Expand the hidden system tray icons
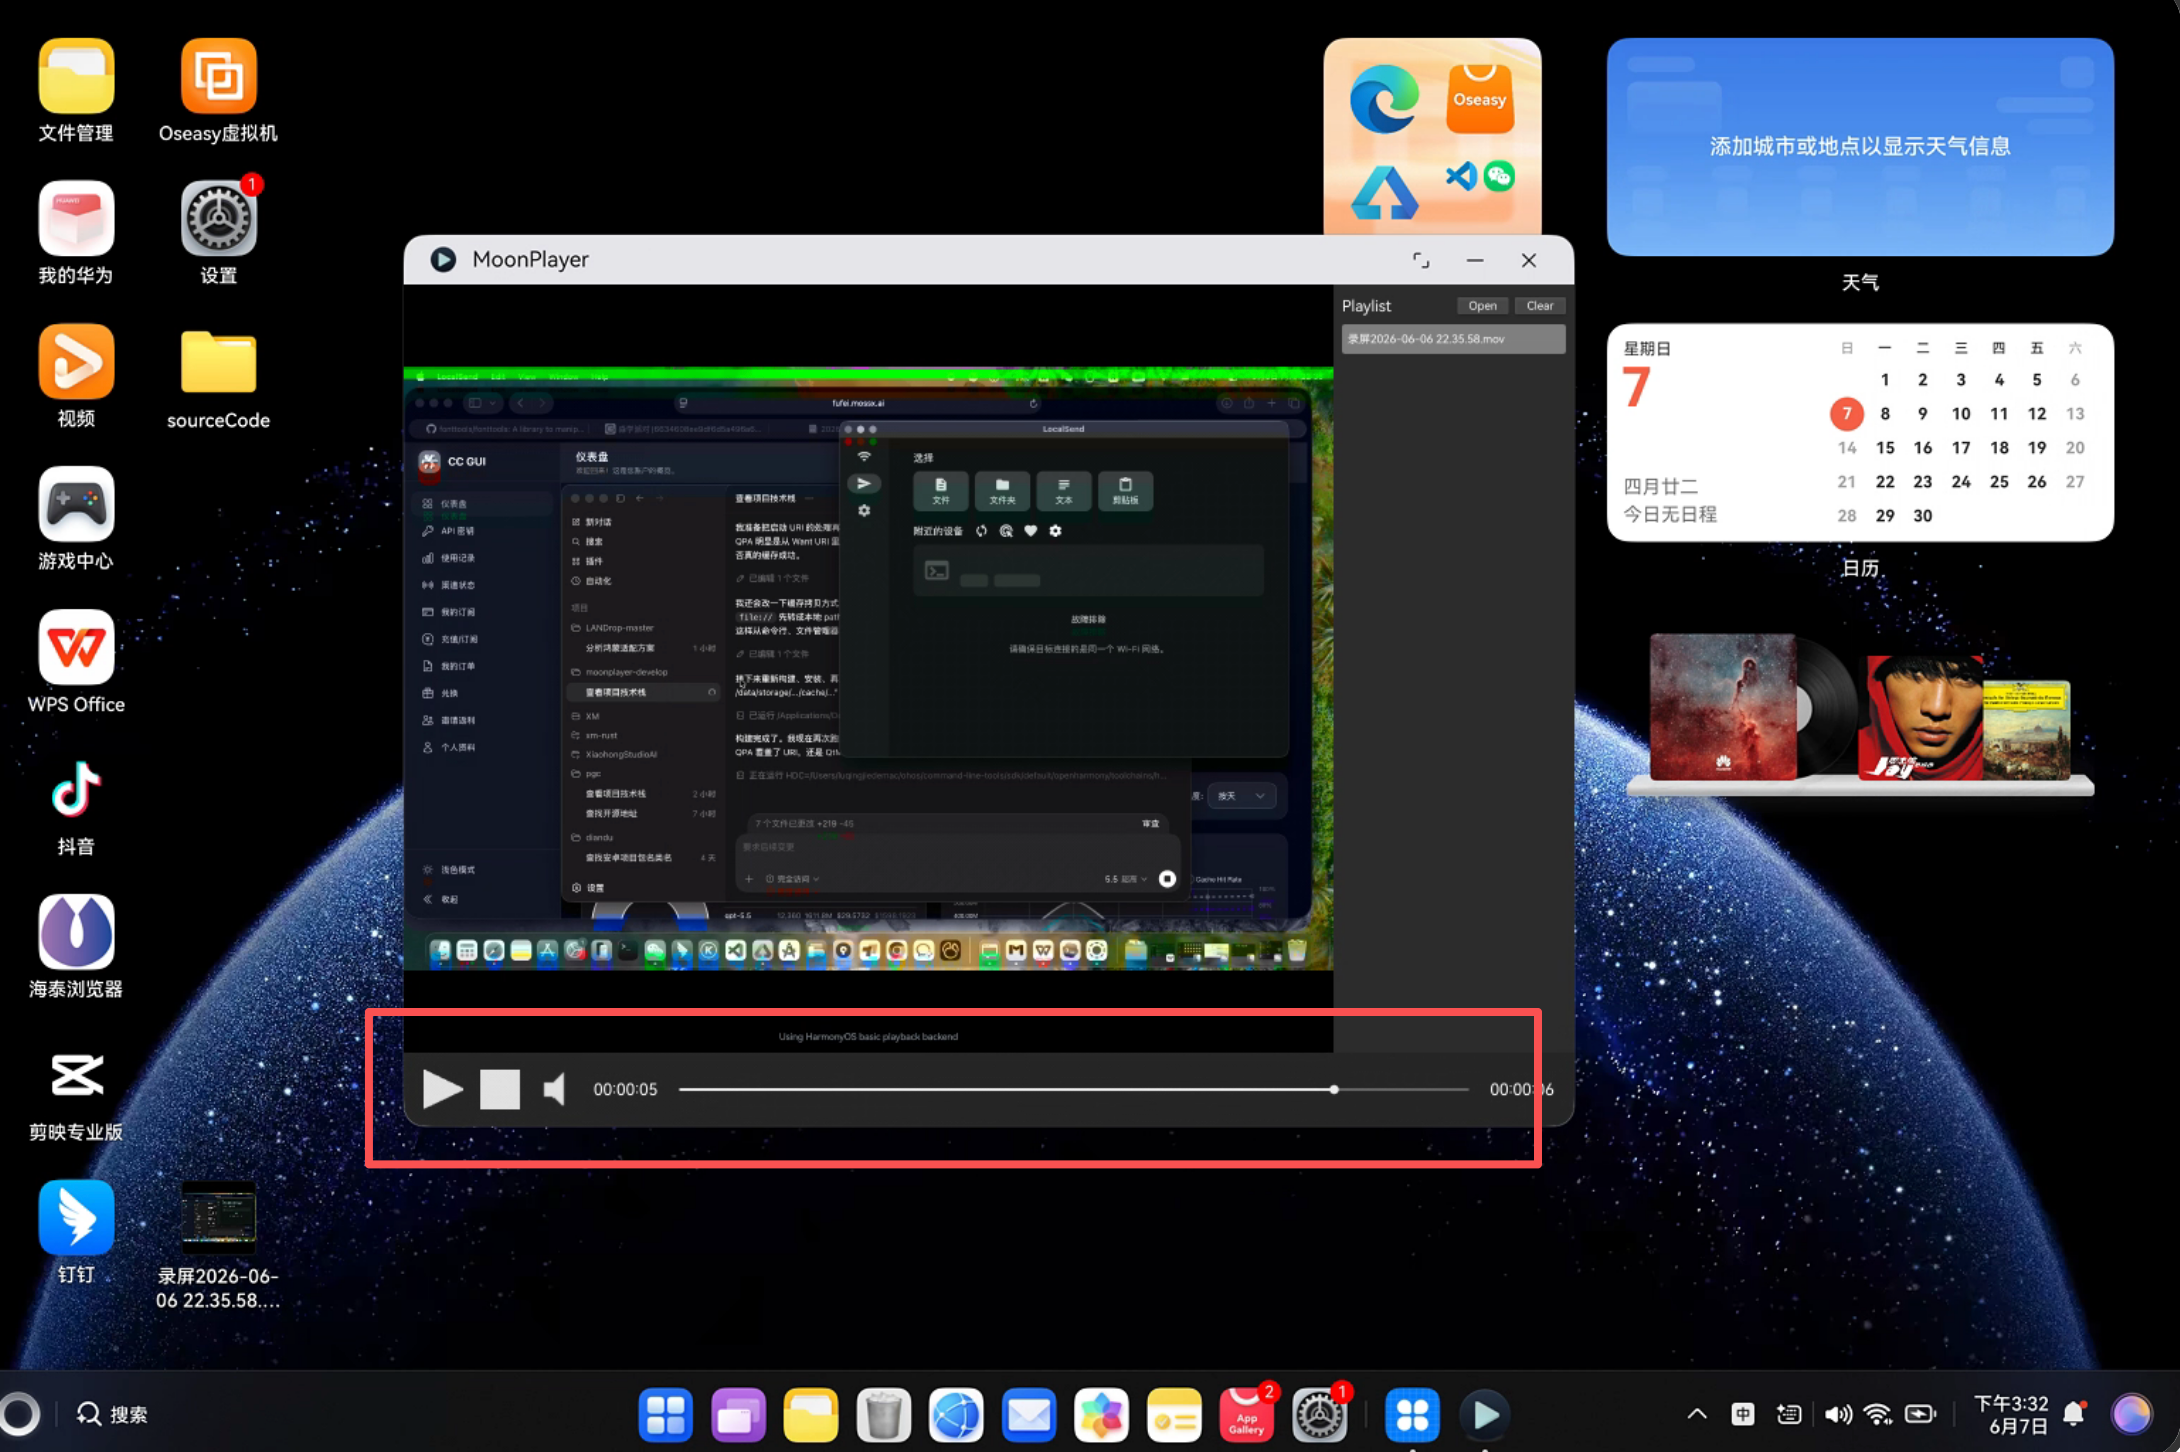The width and height of the screenshot is (2180, 1452). click(x=1697, y=1414)
